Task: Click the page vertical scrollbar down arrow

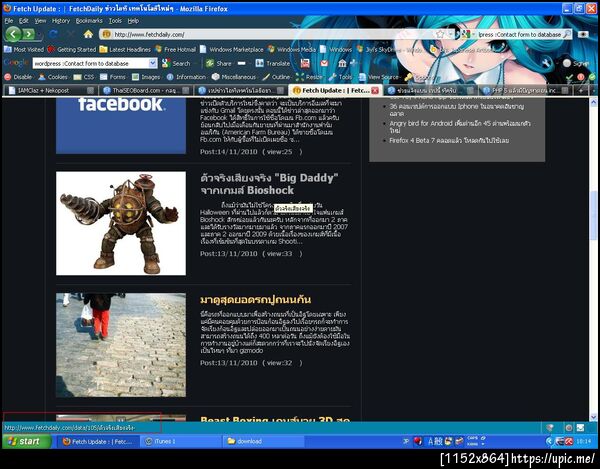Action: coord(593,417)
